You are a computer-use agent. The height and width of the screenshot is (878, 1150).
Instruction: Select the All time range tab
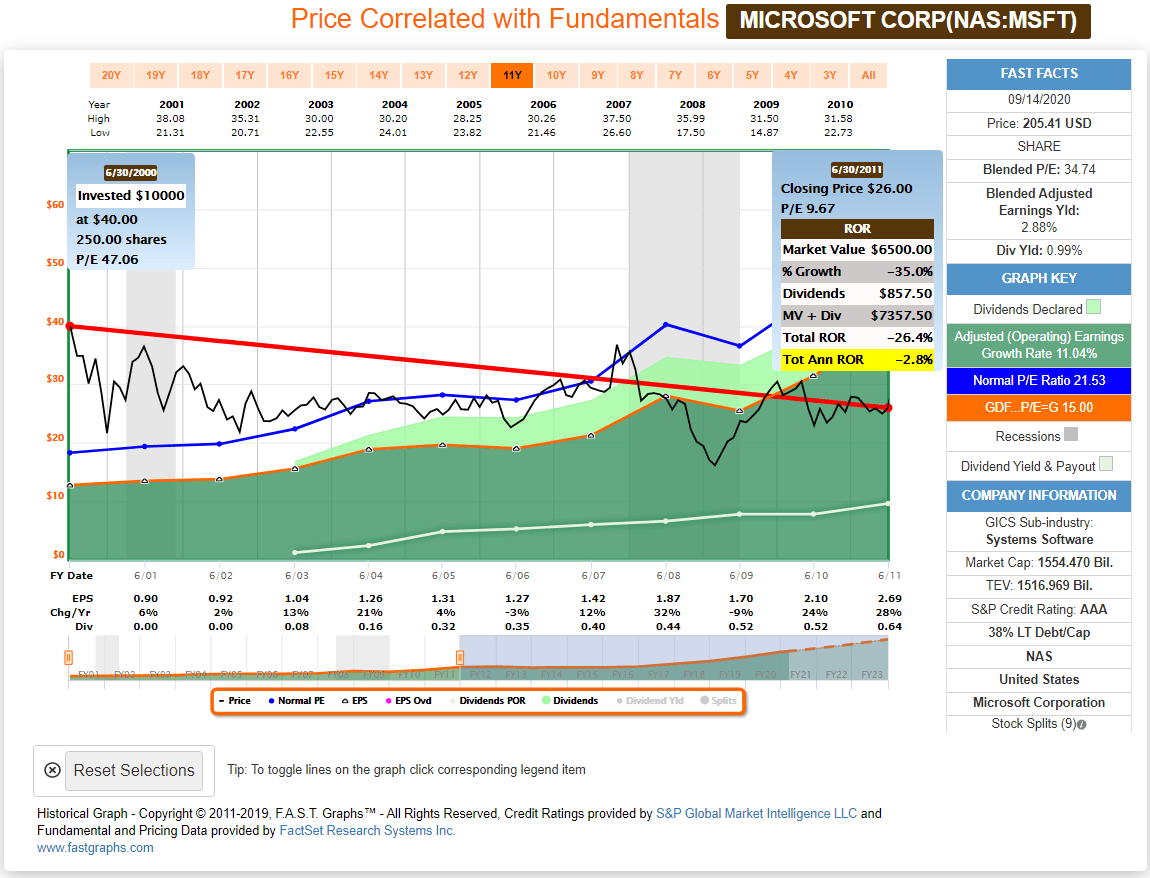pyautogui.click(x=868, y=75)
